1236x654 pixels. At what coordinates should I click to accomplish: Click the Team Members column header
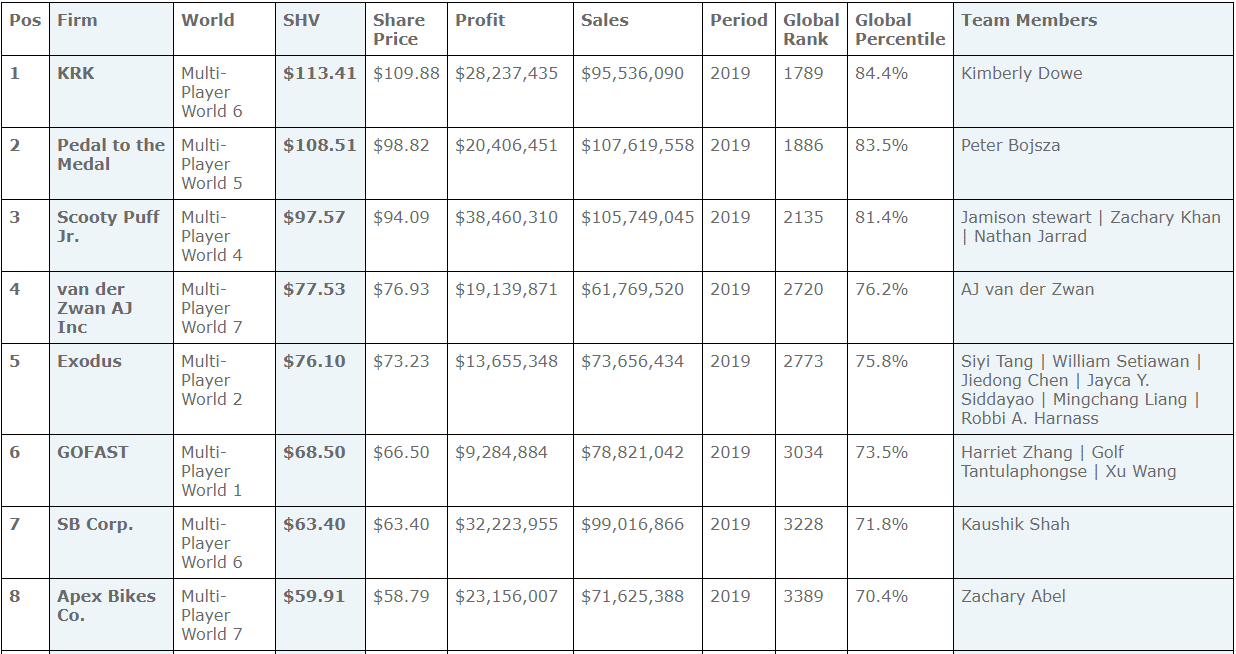[1028, 20]
